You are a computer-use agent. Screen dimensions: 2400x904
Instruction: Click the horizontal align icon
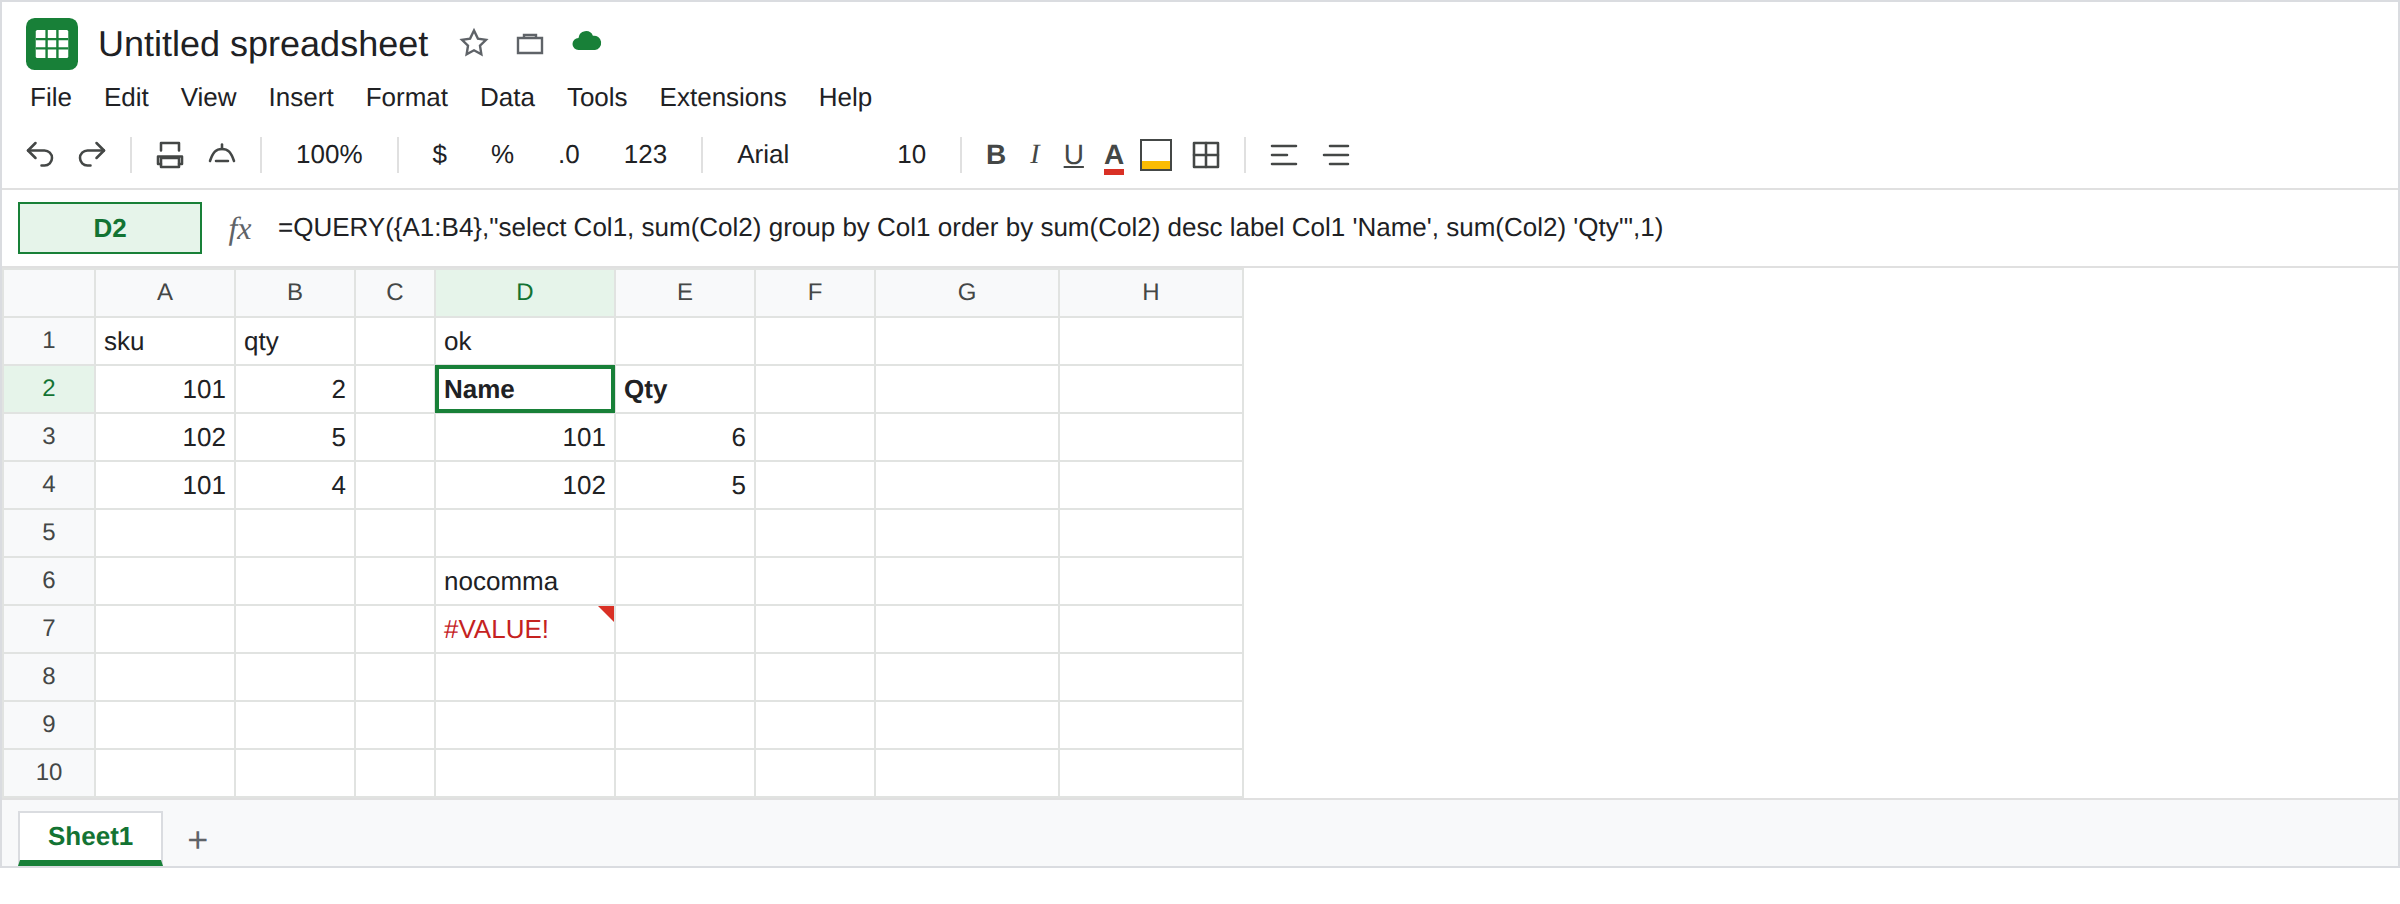1284,155
